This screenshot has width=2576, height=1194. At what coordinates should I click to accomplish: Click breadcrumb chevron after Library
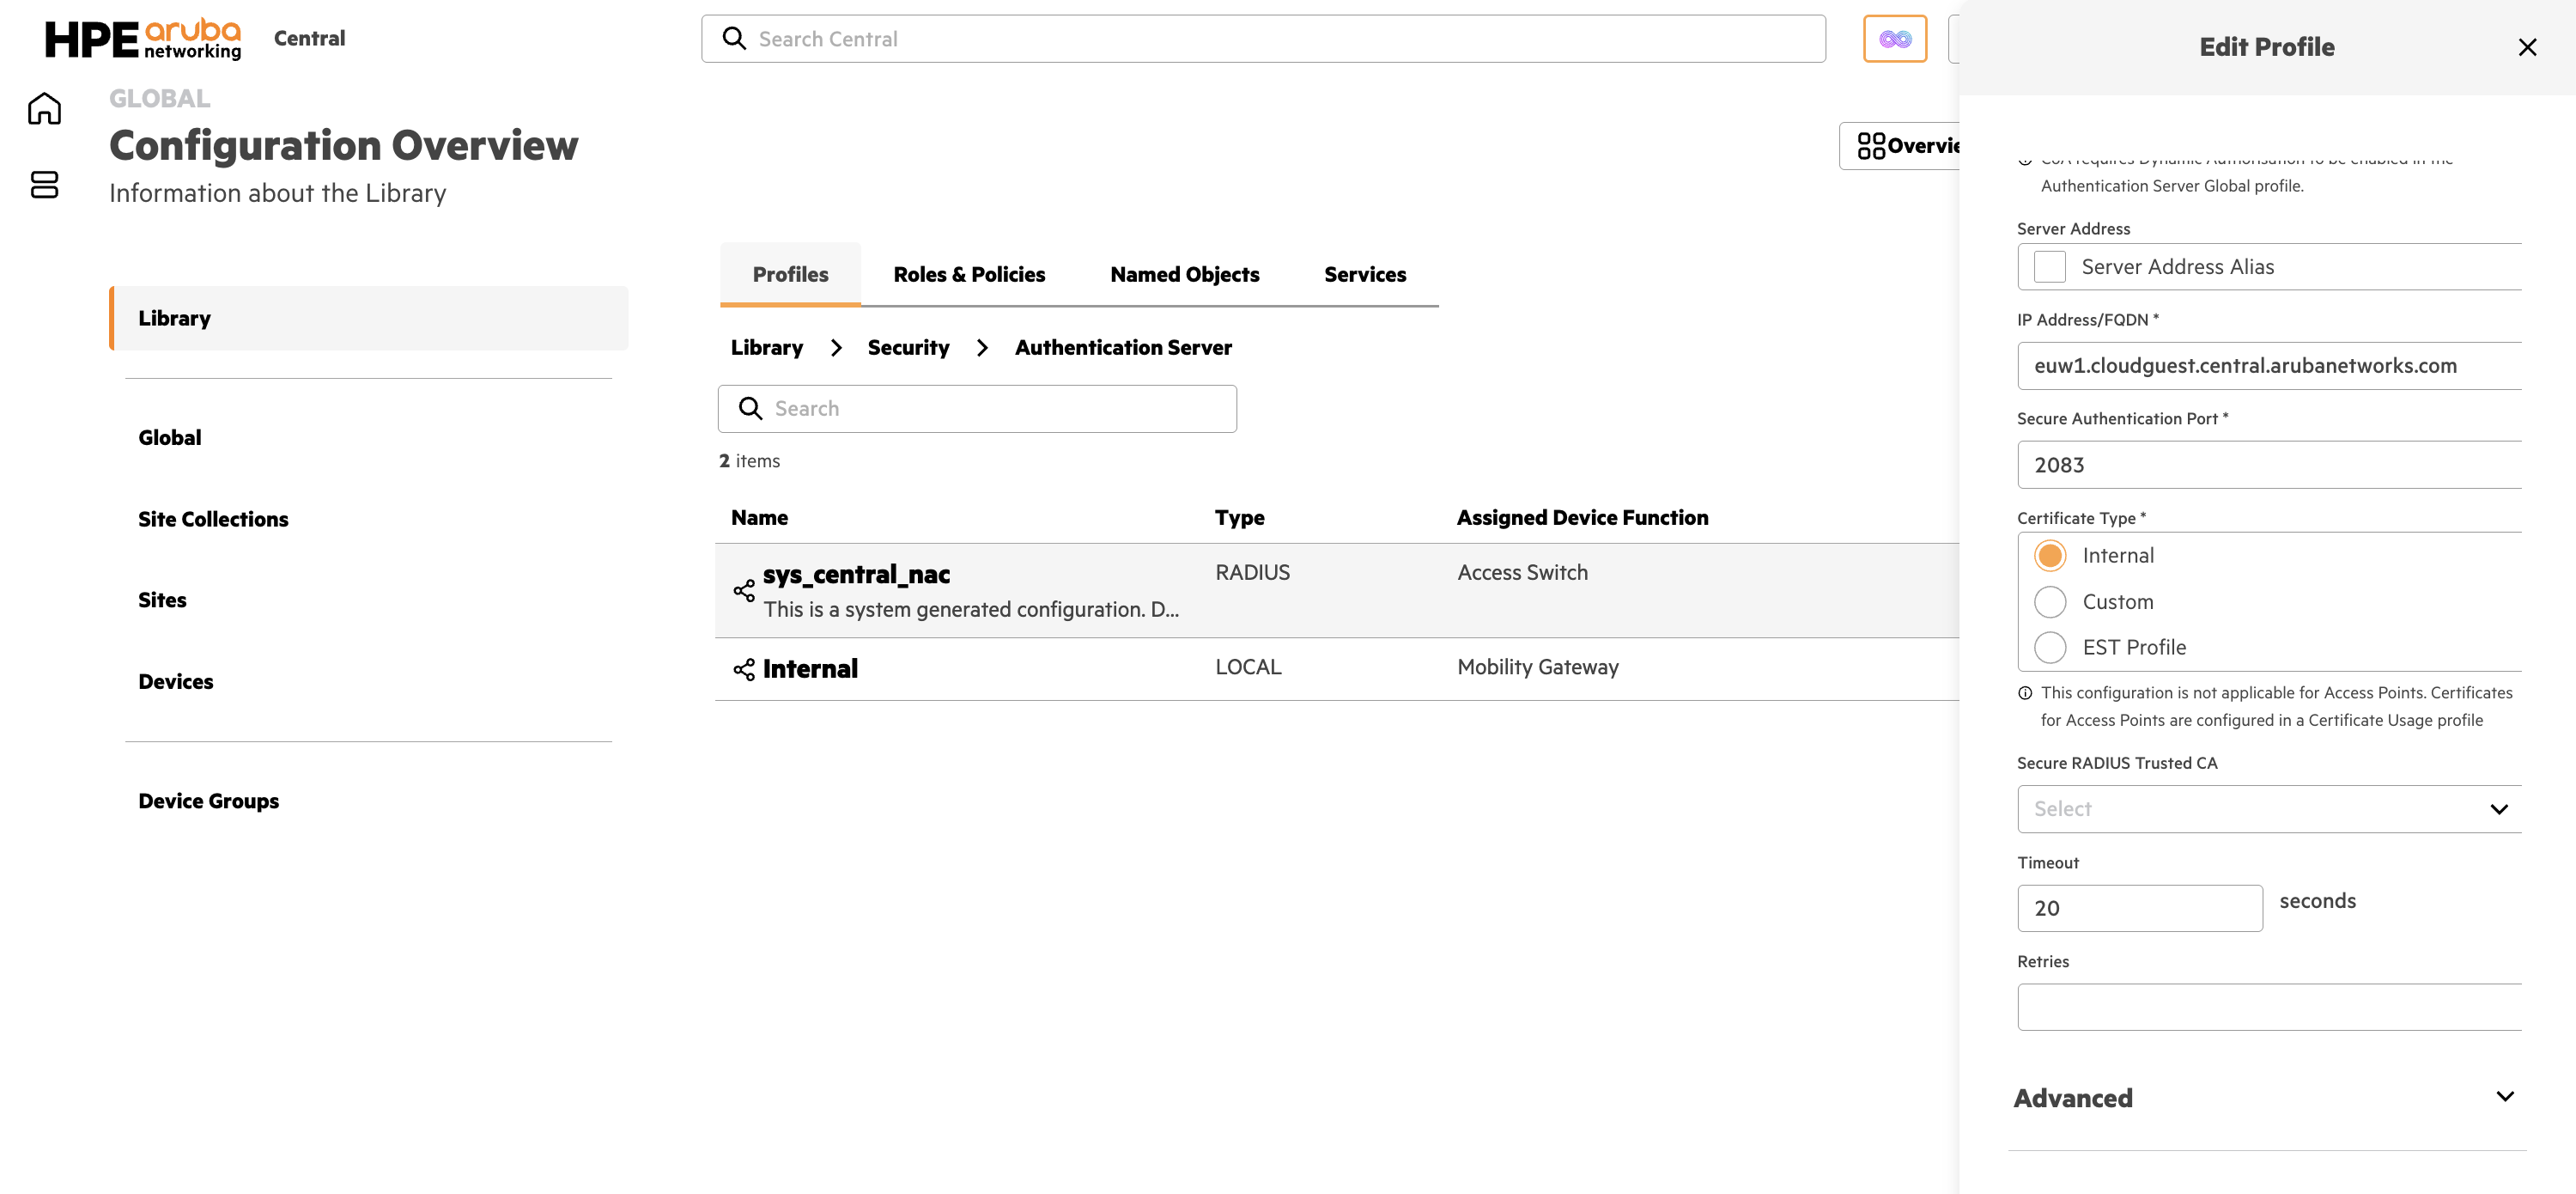pyautogui.click(x=836, y=347)
